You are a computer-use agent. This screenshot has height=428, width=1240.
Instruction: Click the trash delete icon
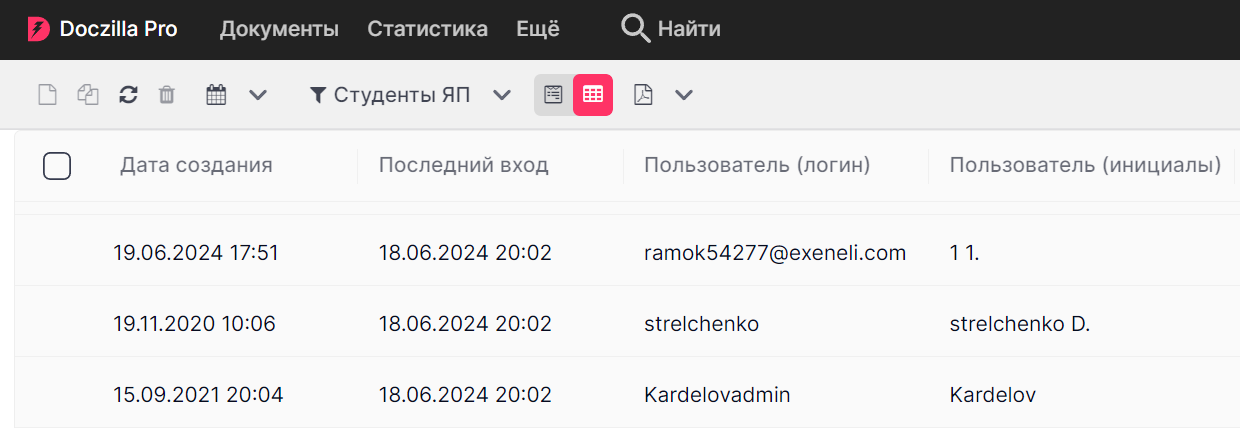(167, 95)
